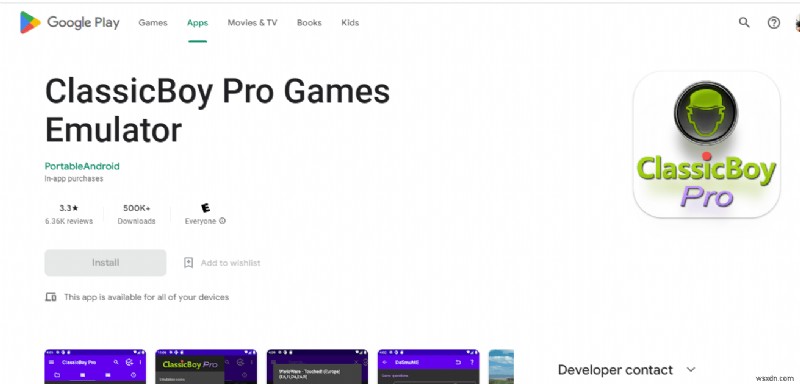800x384 pixels.
Task: Go to the Books tab
Action: 309,22
